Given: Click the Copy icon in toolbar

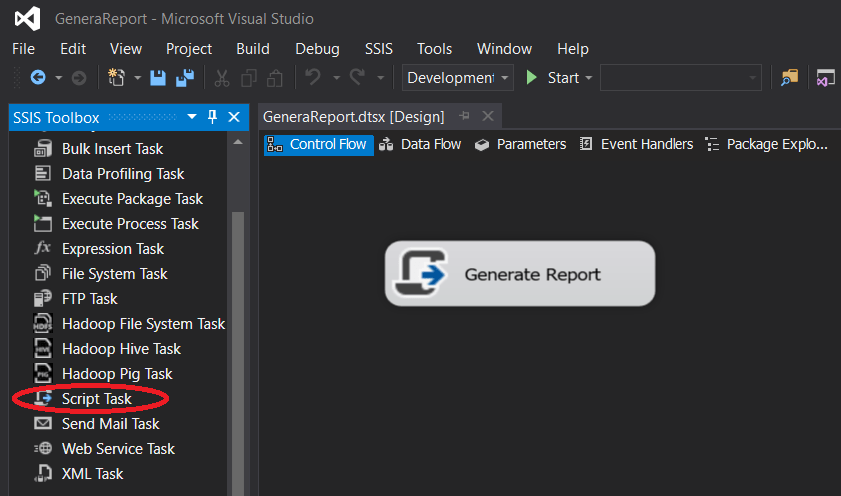Looking at the screenshot, I should pos(249,78).
